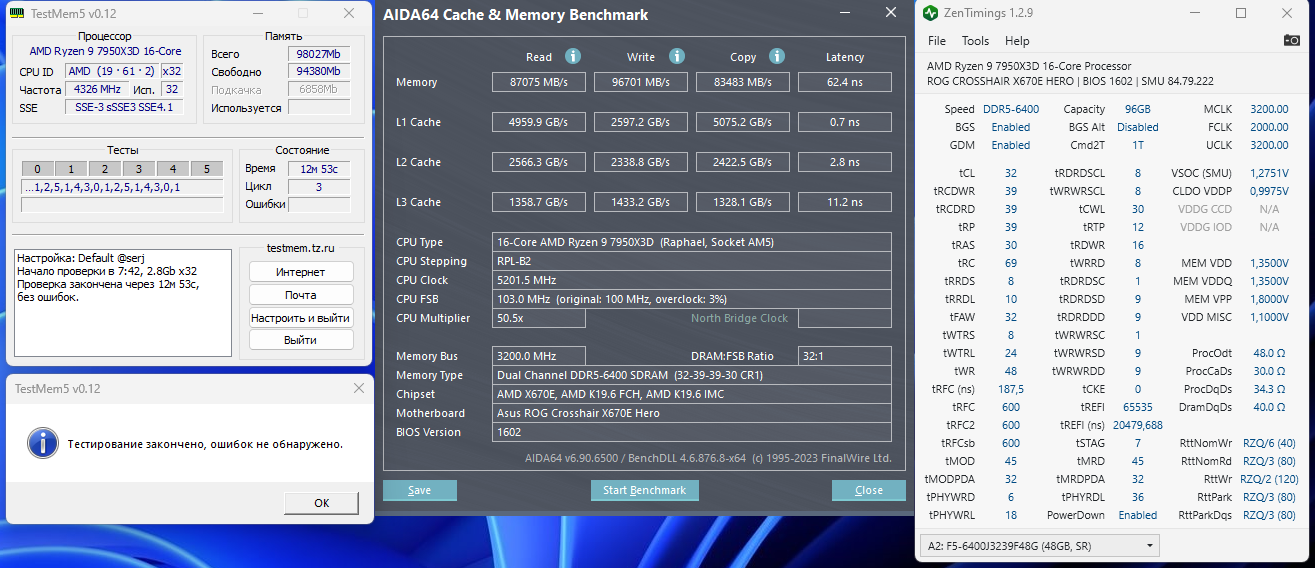Click the Всего 98027Mb memory field
Image resolution: width=1315 pixels, height=568 pixels.
tap(319, 54)
